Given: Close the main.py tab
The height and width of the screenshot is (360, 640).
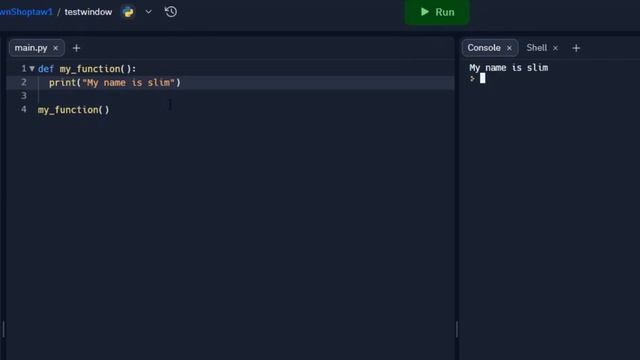Looking at the screenshot, I should tap(56, 48).
